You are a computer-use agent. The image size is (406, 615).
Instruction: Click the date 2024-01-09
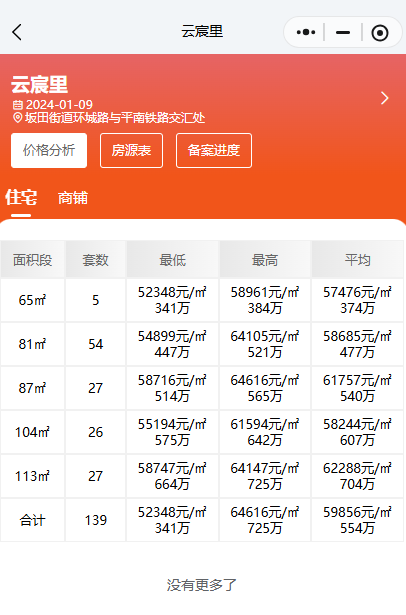click(x=59, y=105)
